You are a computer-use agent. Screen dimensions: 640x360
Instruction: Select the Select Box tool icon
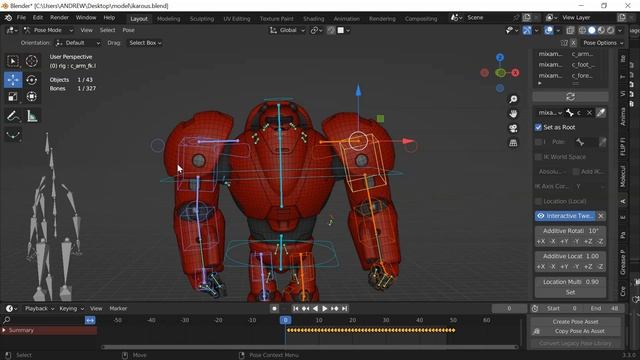(x=13, y=61)
